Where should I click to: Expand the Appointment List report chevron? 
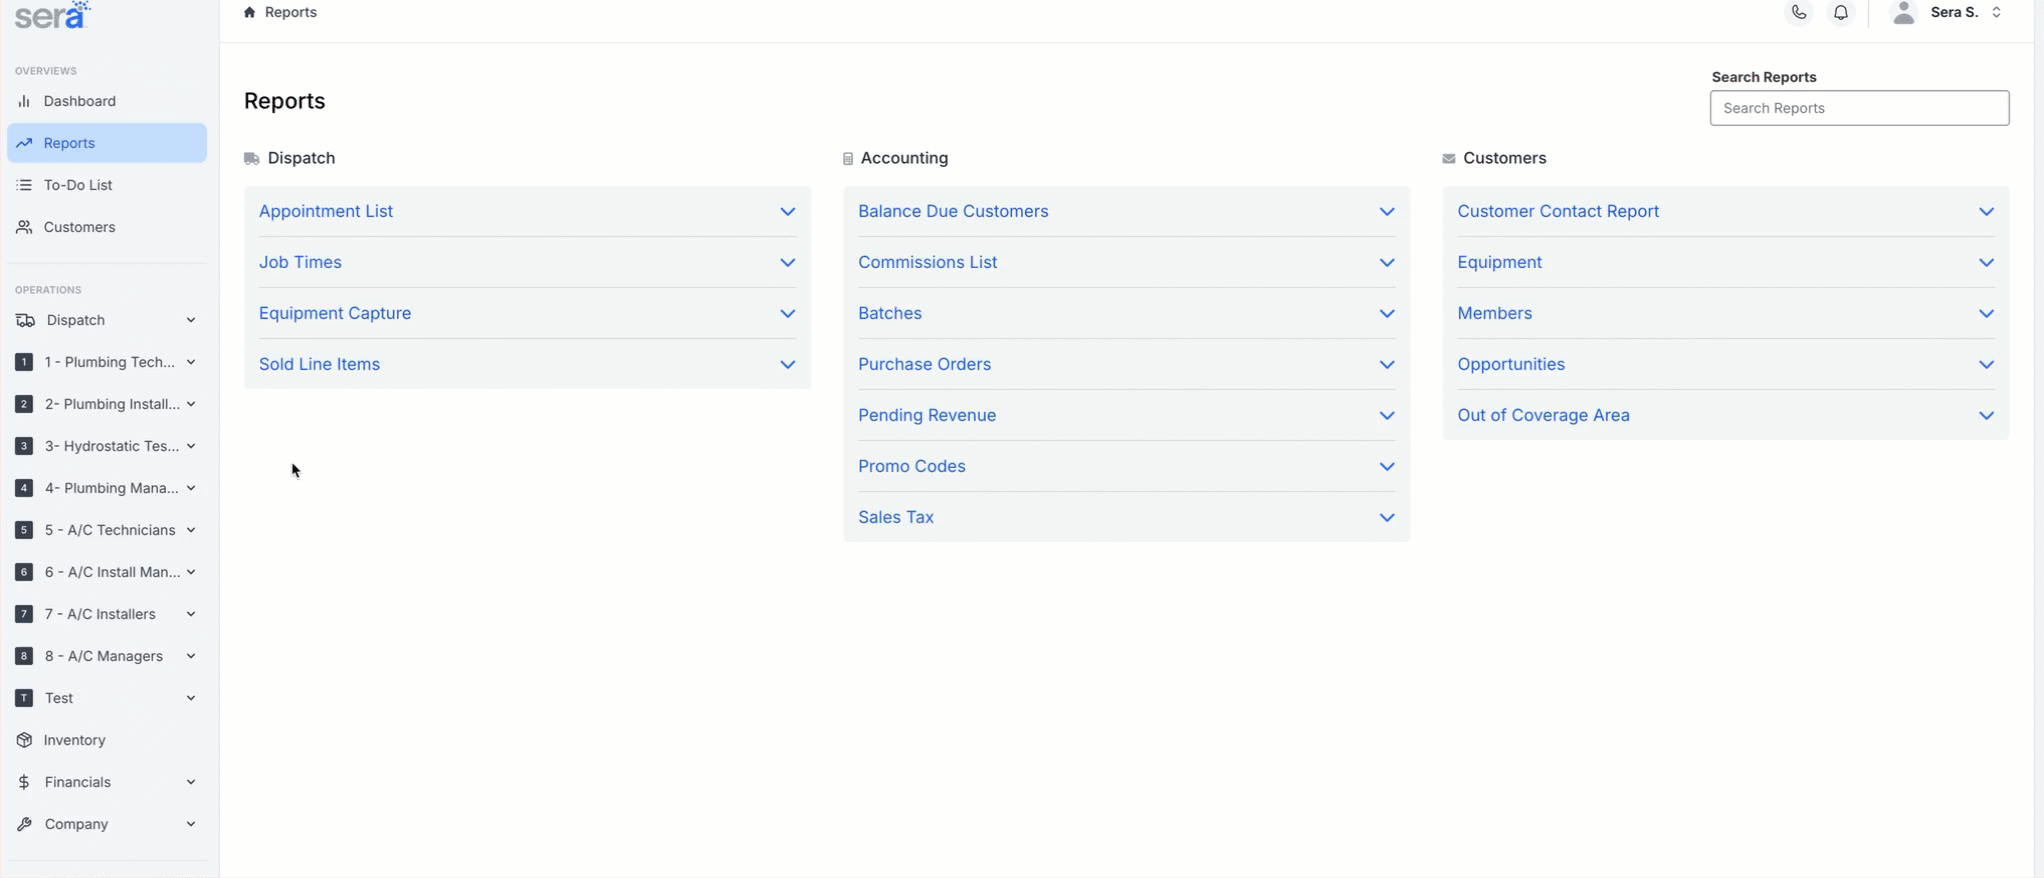point(787,212)
